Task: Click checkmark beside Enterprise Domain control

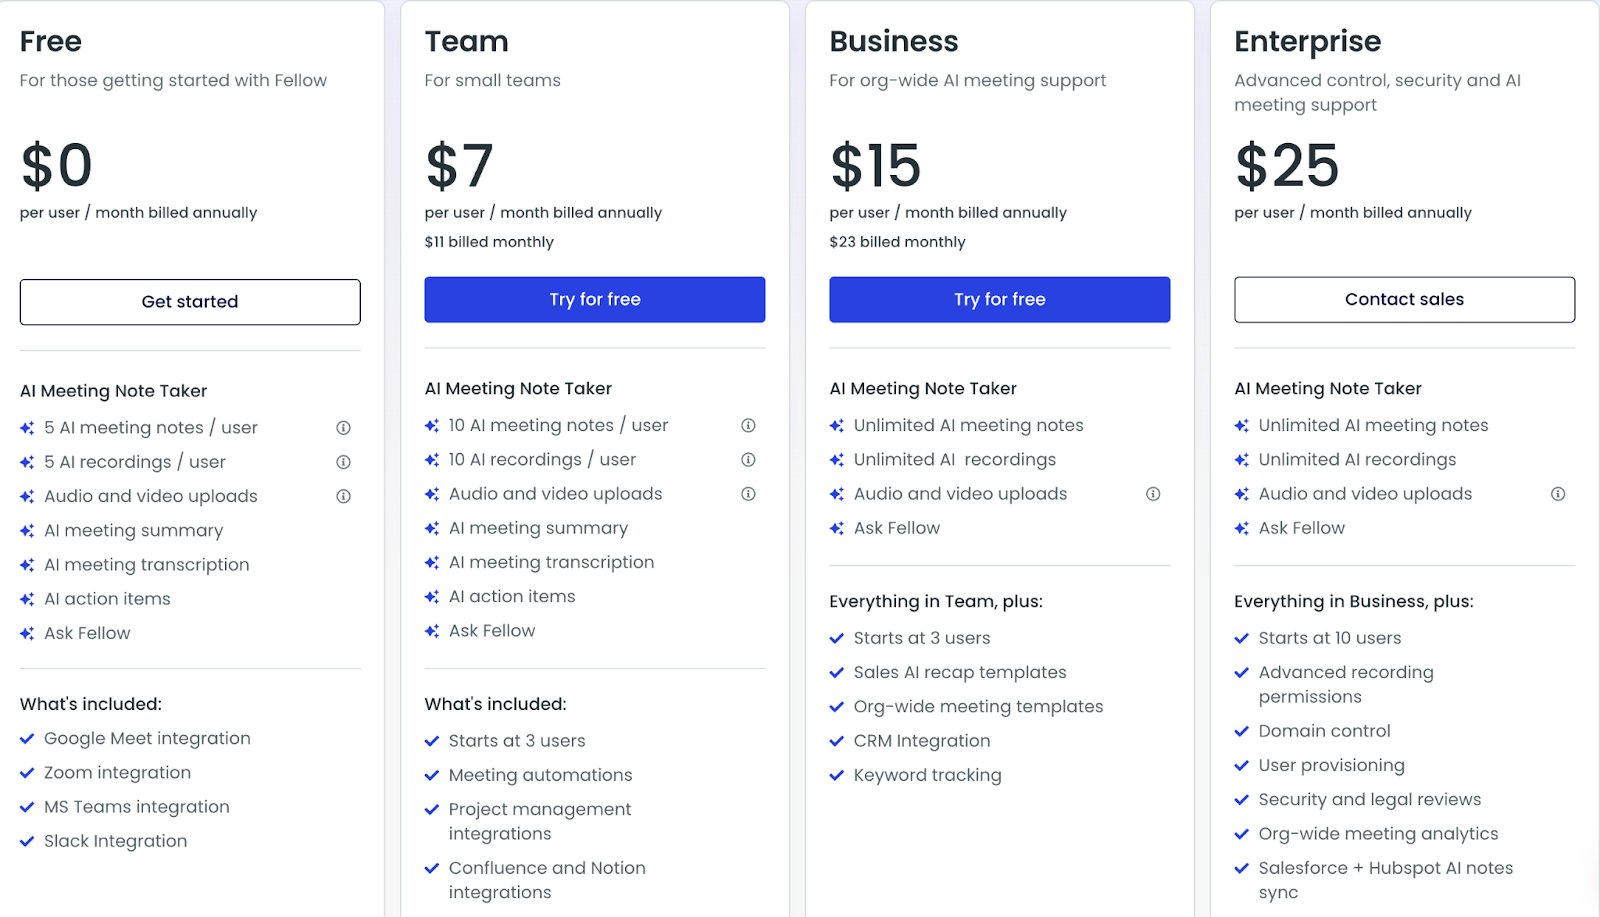Action: click(1242, 731)
